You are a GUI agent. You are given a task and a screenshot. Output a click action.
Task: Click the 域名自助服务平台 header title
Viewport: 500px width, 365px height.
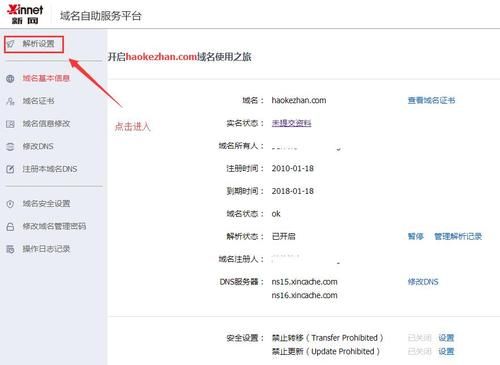[101, 16]
